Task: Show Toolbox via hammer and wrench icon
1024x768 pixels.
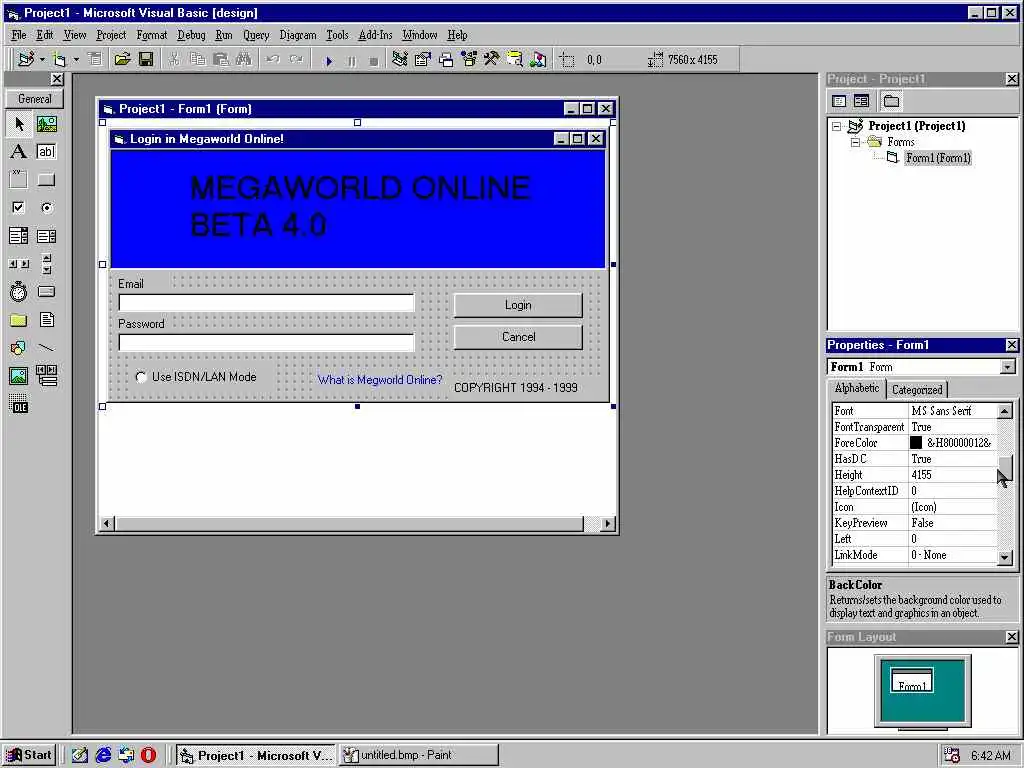Action: click(x=492, y=59)
